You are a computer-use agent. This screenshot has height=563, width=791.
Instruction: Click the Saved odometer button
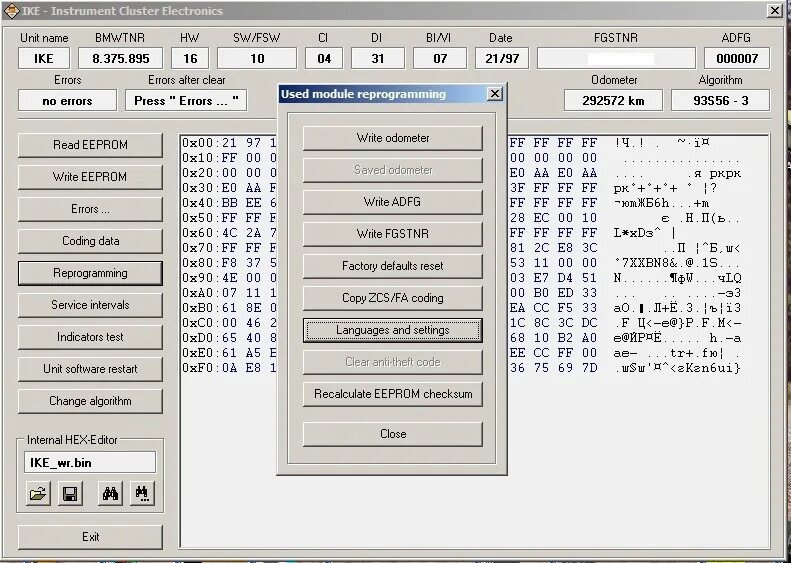[x=392, y=170]
